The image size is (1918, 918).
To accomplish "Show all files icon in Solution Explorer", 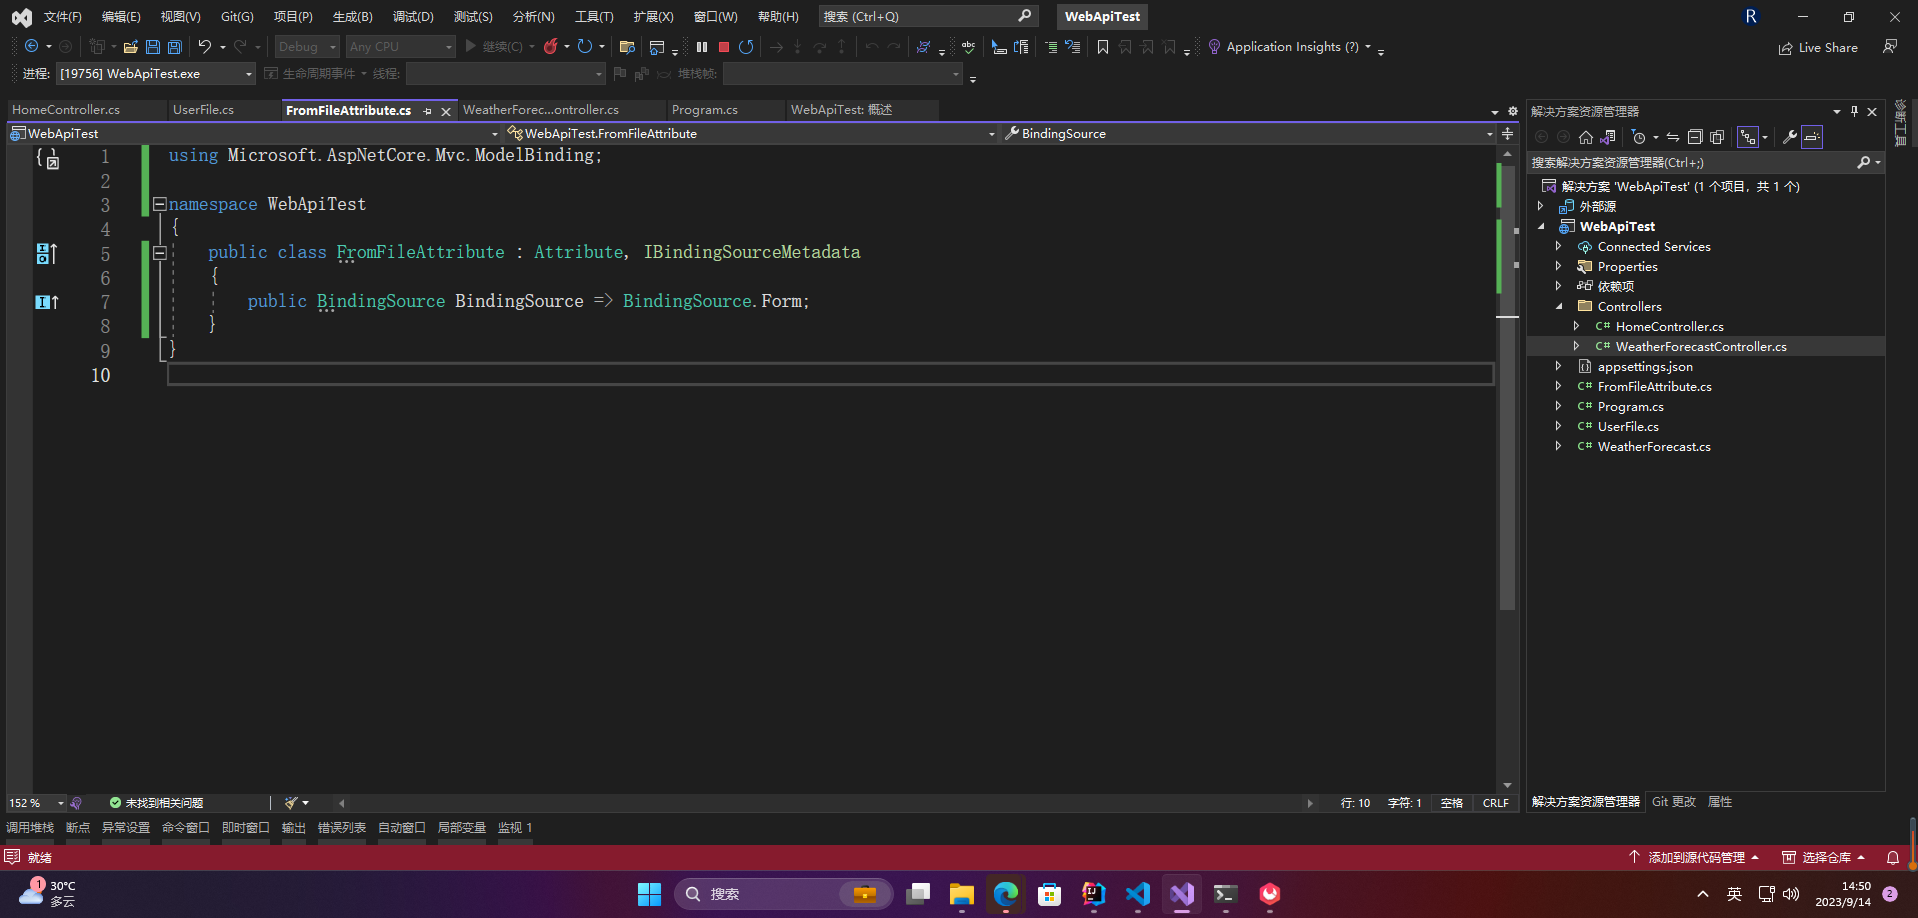I will 1717,137.
